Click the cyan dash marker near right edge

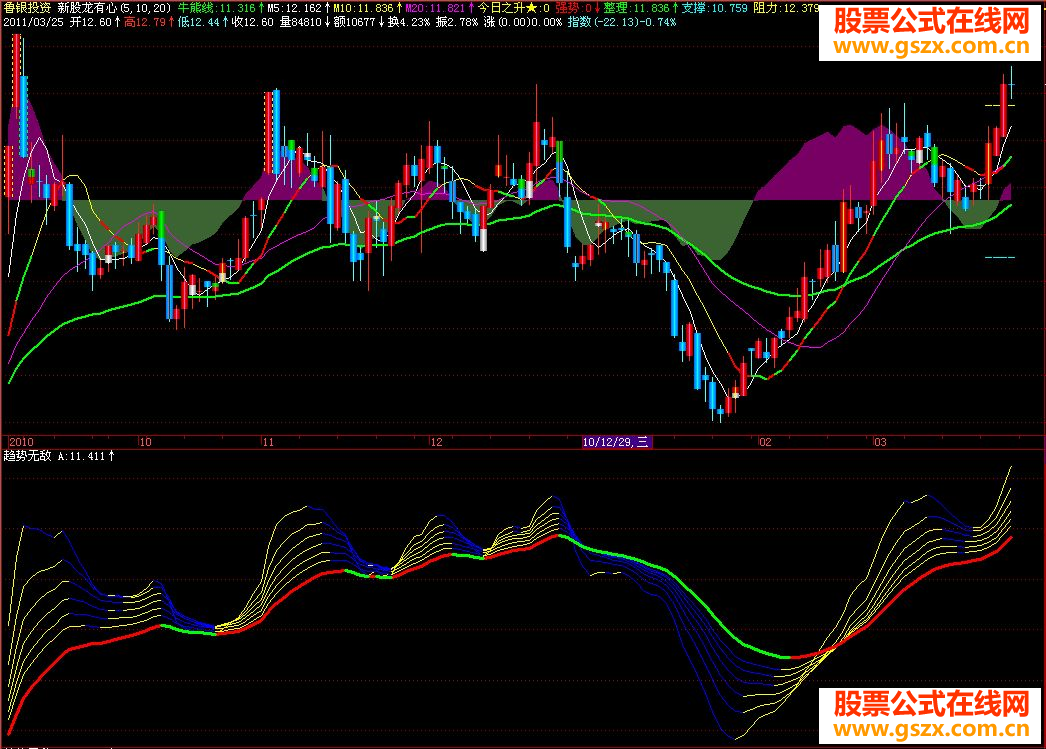pos(1000,258)
